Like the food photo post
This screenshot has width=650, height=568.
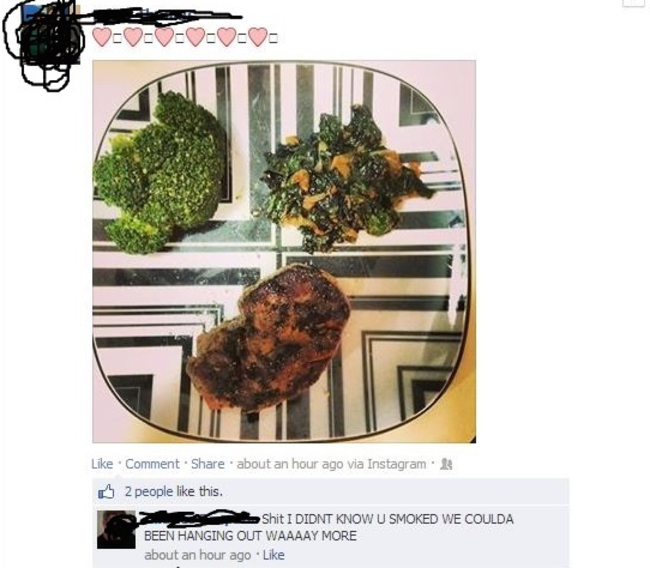(102, 464)
